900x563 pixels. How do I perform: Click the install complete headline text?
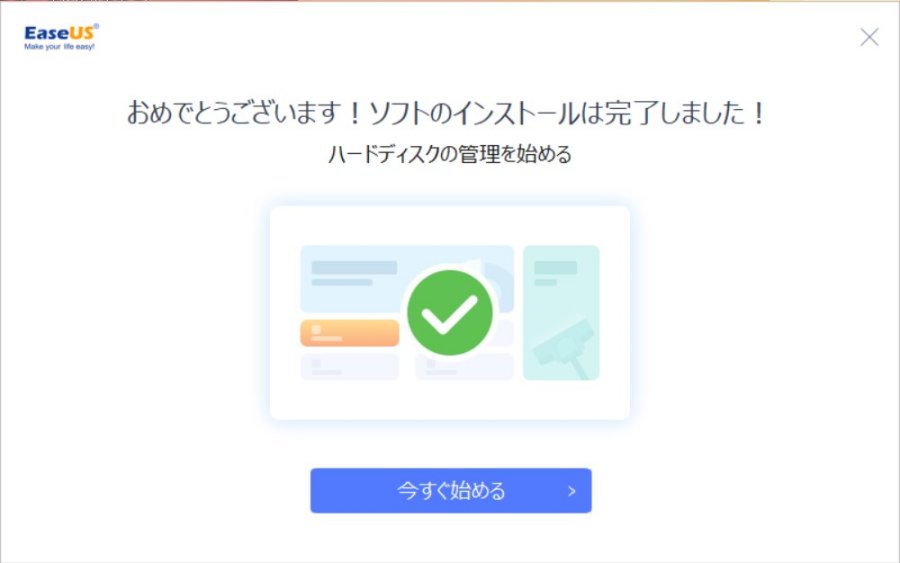[446, 112]
